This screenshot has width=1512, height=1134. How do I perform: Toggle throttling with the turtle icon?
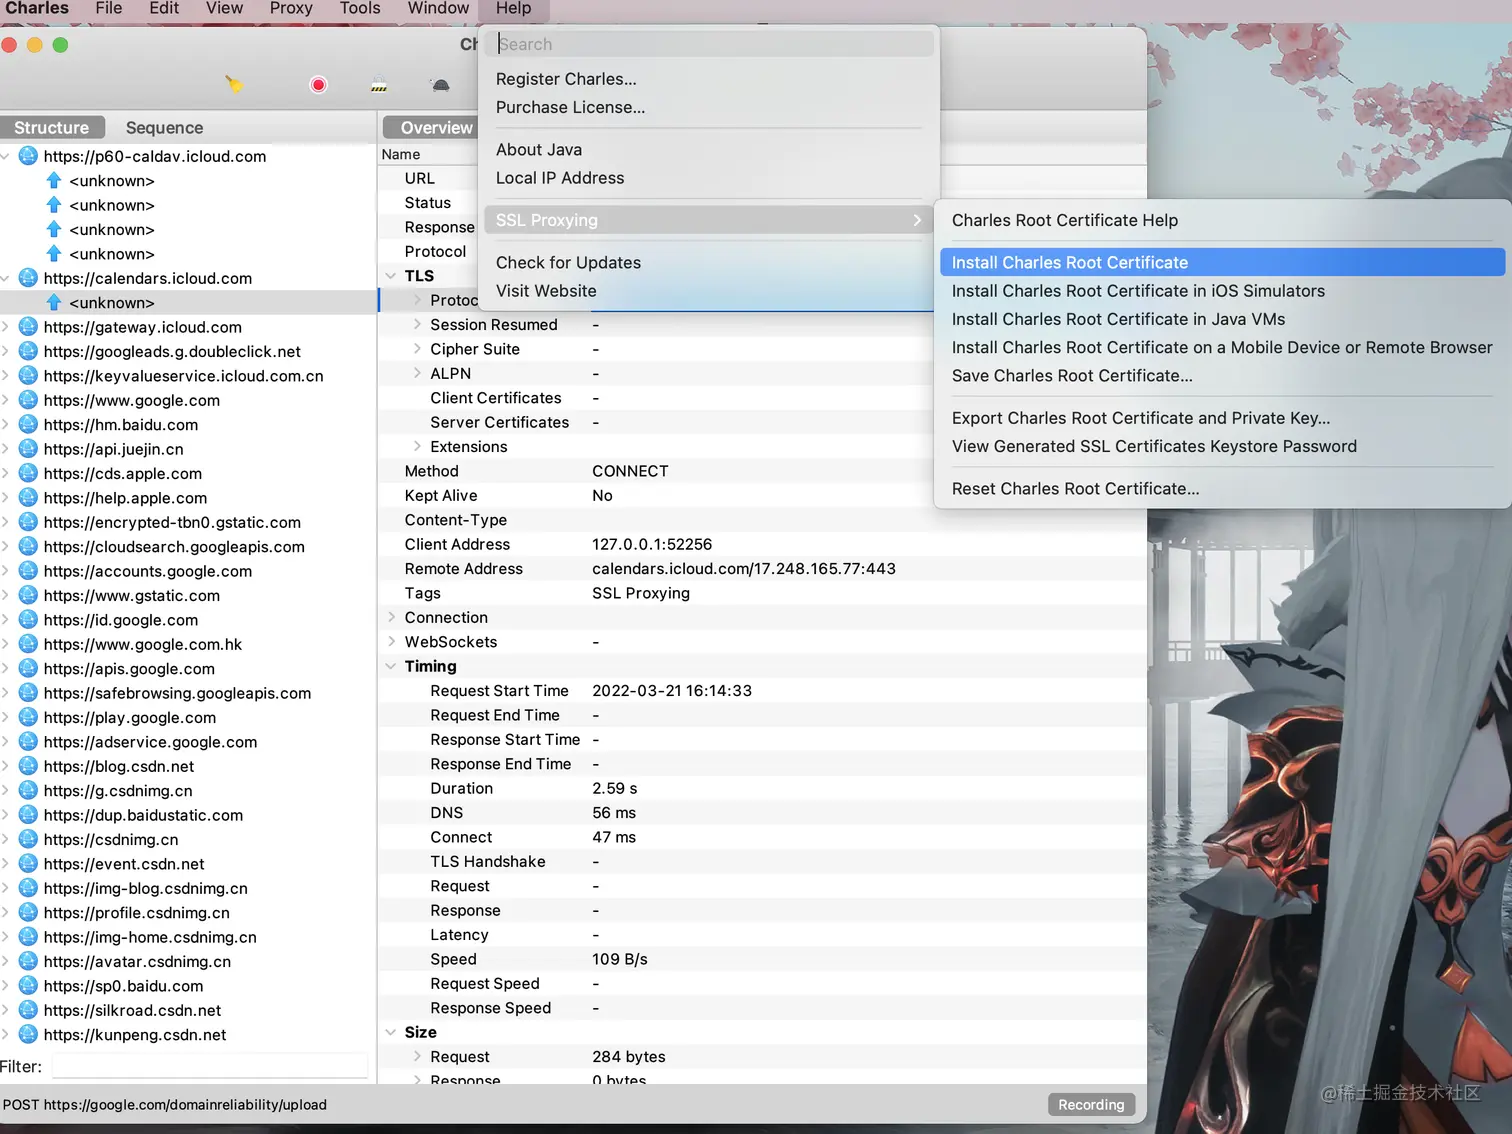pos(440,85)
